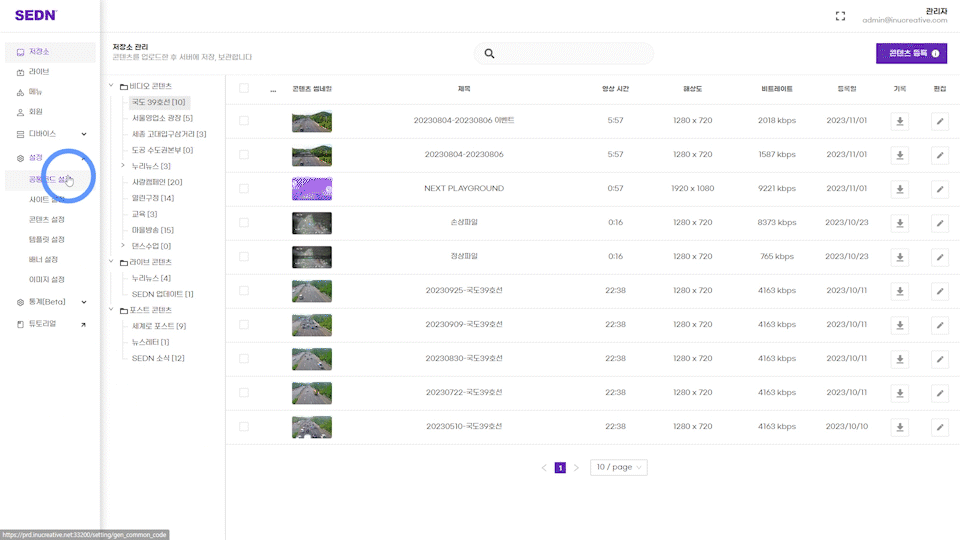Open the column options ellipsis in header

pos(273,90)
